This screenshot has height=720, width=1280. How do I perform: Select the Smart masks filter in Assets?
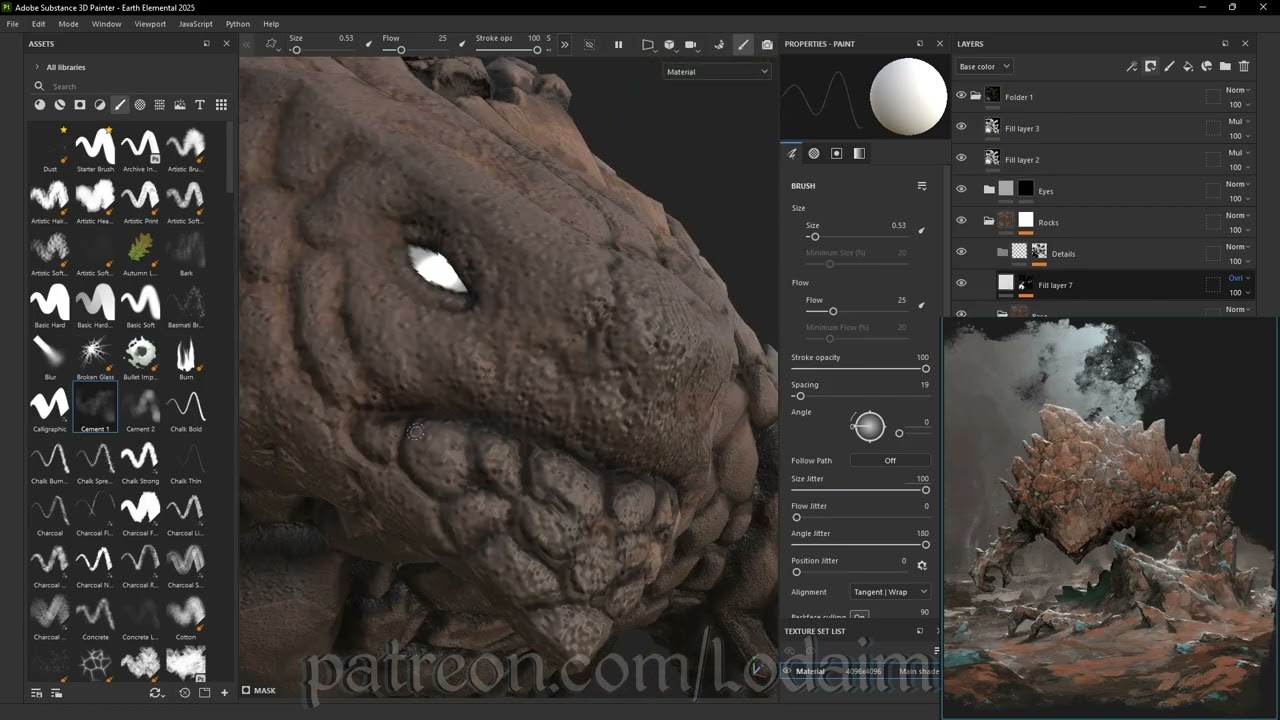pos(80,105)
